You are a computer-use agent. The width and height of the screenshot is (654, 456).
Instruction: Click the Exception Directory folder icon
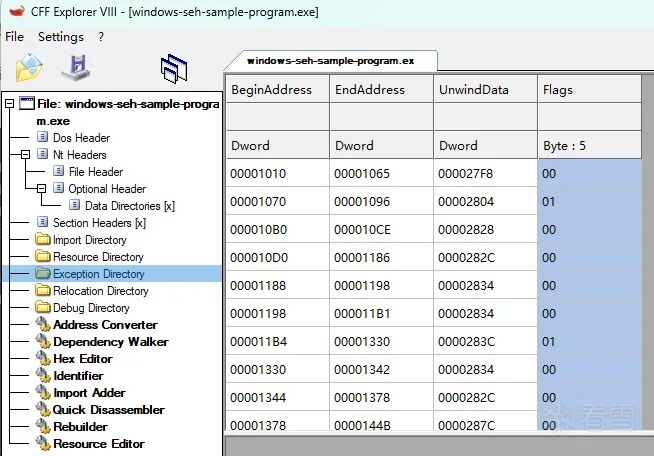coord(43,273)
